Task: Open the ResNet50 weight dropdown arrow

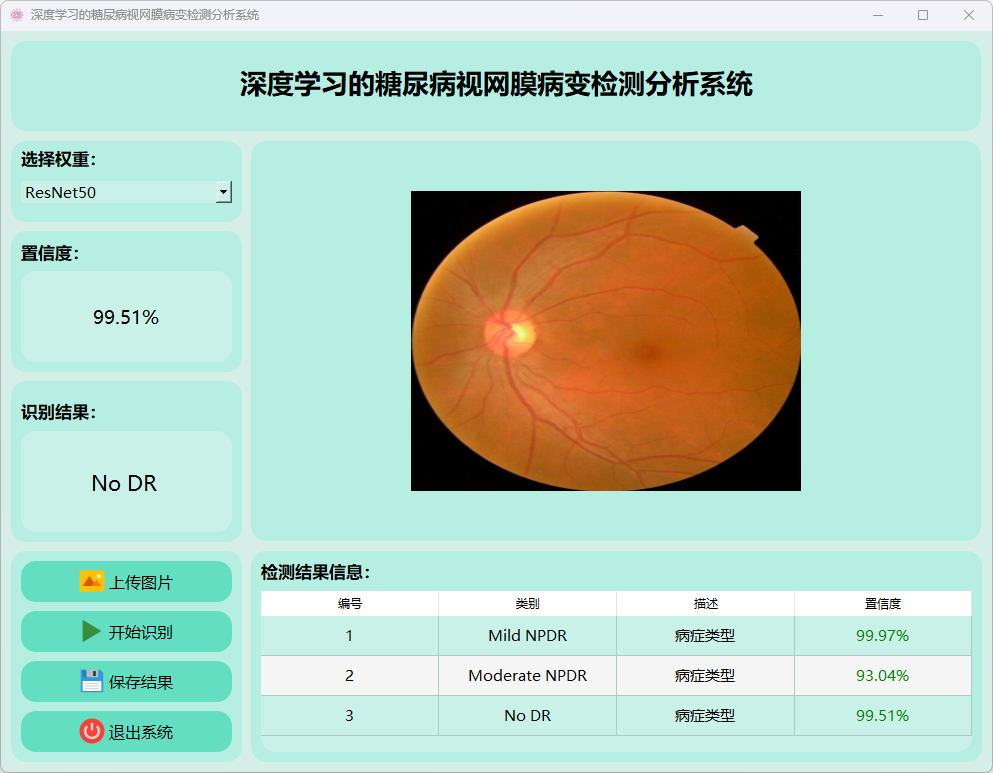Action: coord(224,192)
